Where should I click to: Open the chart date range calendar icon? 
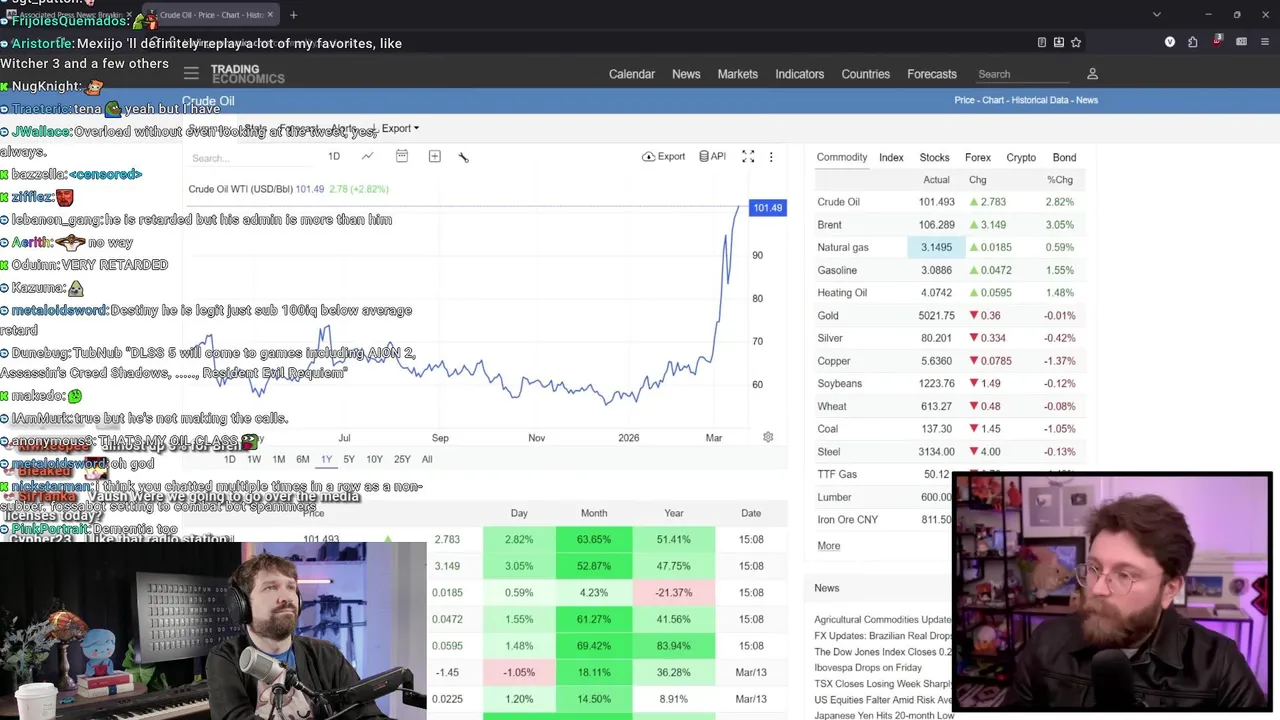(x=401, y=156)
